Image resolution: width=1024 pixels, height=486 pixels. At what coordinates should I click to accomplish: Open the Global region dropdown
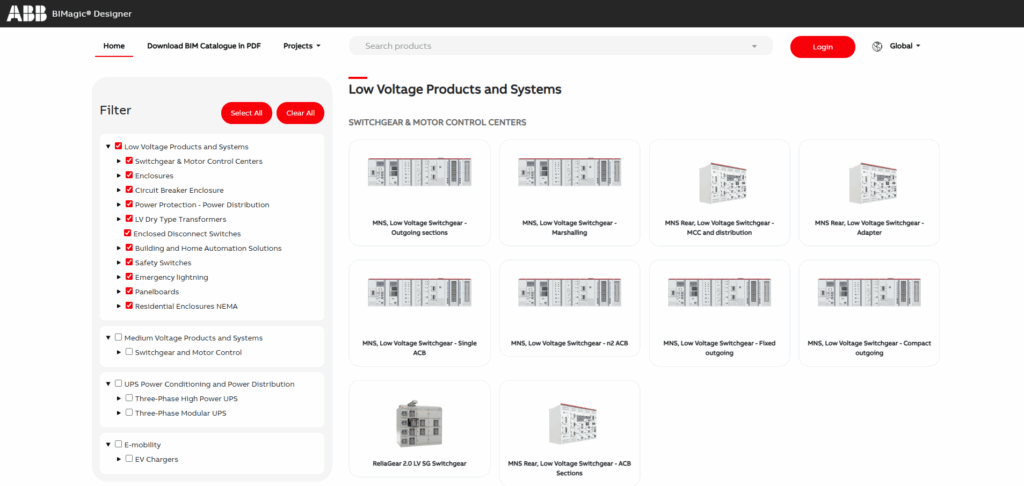coord(905,46)
